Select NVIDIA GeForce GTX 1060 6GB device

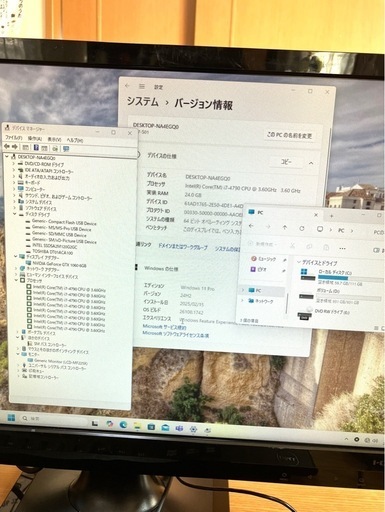[x=59, y=265]
